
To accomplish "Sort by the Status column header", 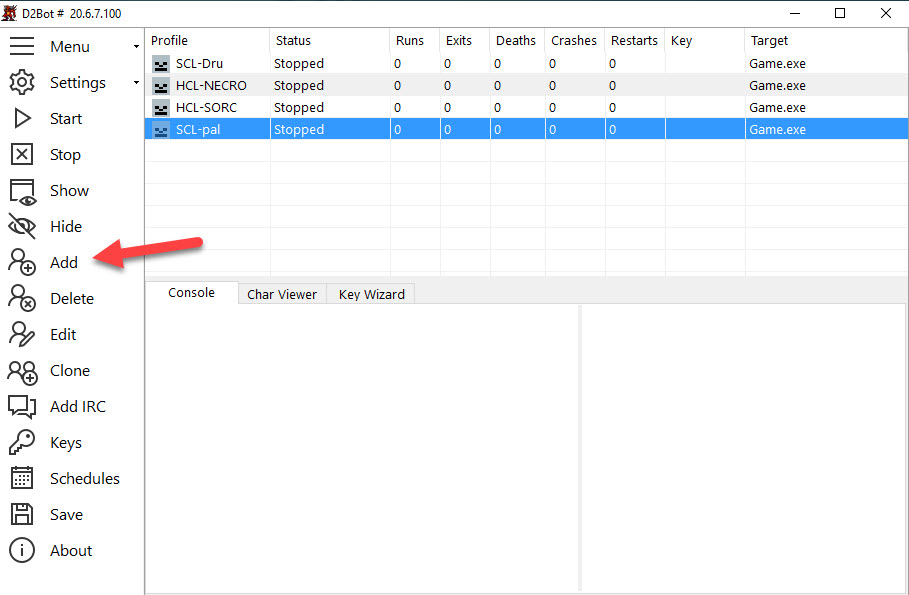I will (330, 41).
